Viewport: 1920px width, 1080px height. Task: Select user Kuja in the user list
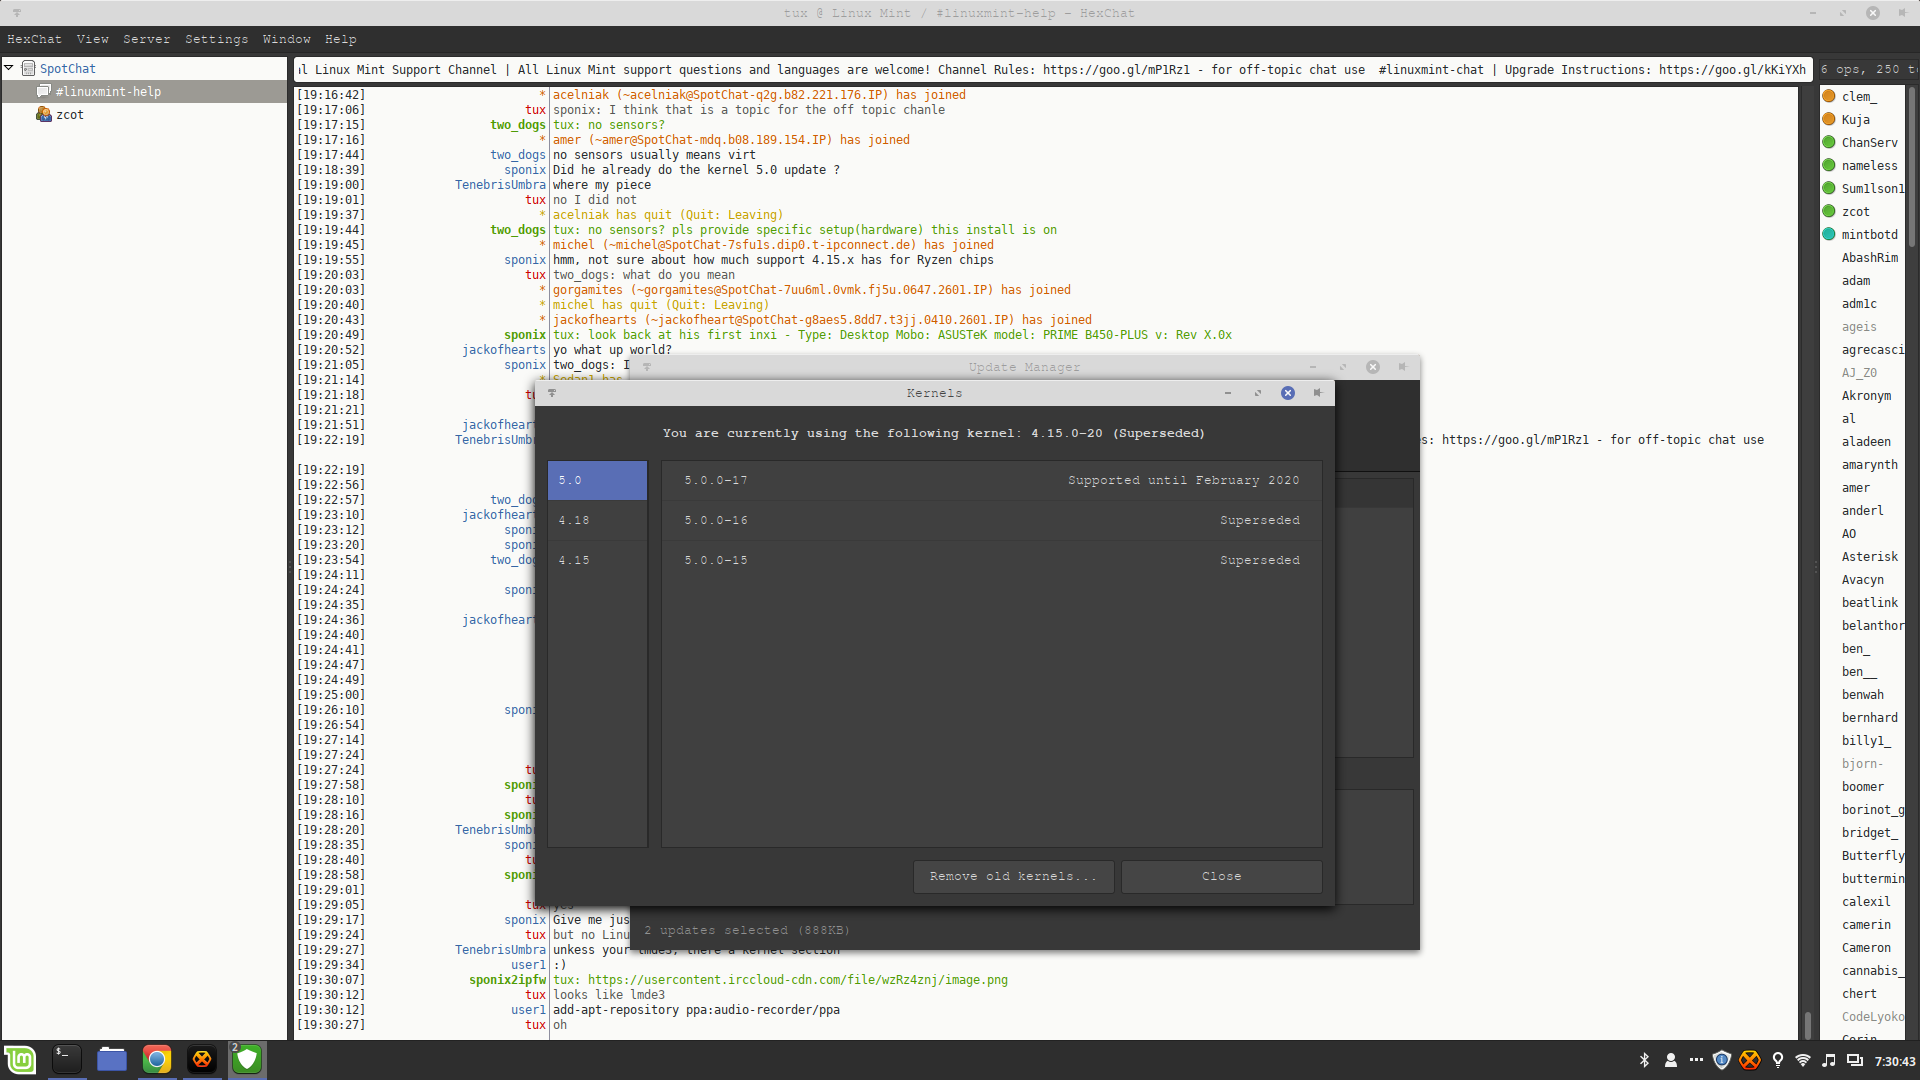click(1862, 119)
